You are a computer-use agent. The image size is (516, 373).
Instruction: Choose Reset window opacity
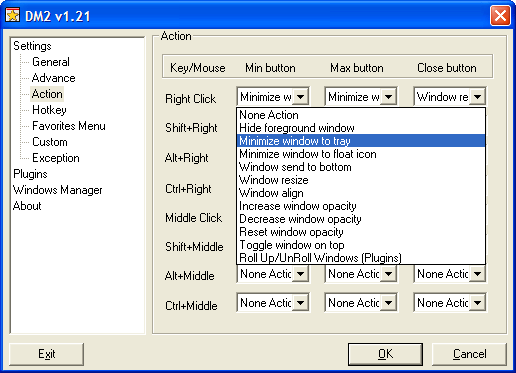tap(361, 232)
